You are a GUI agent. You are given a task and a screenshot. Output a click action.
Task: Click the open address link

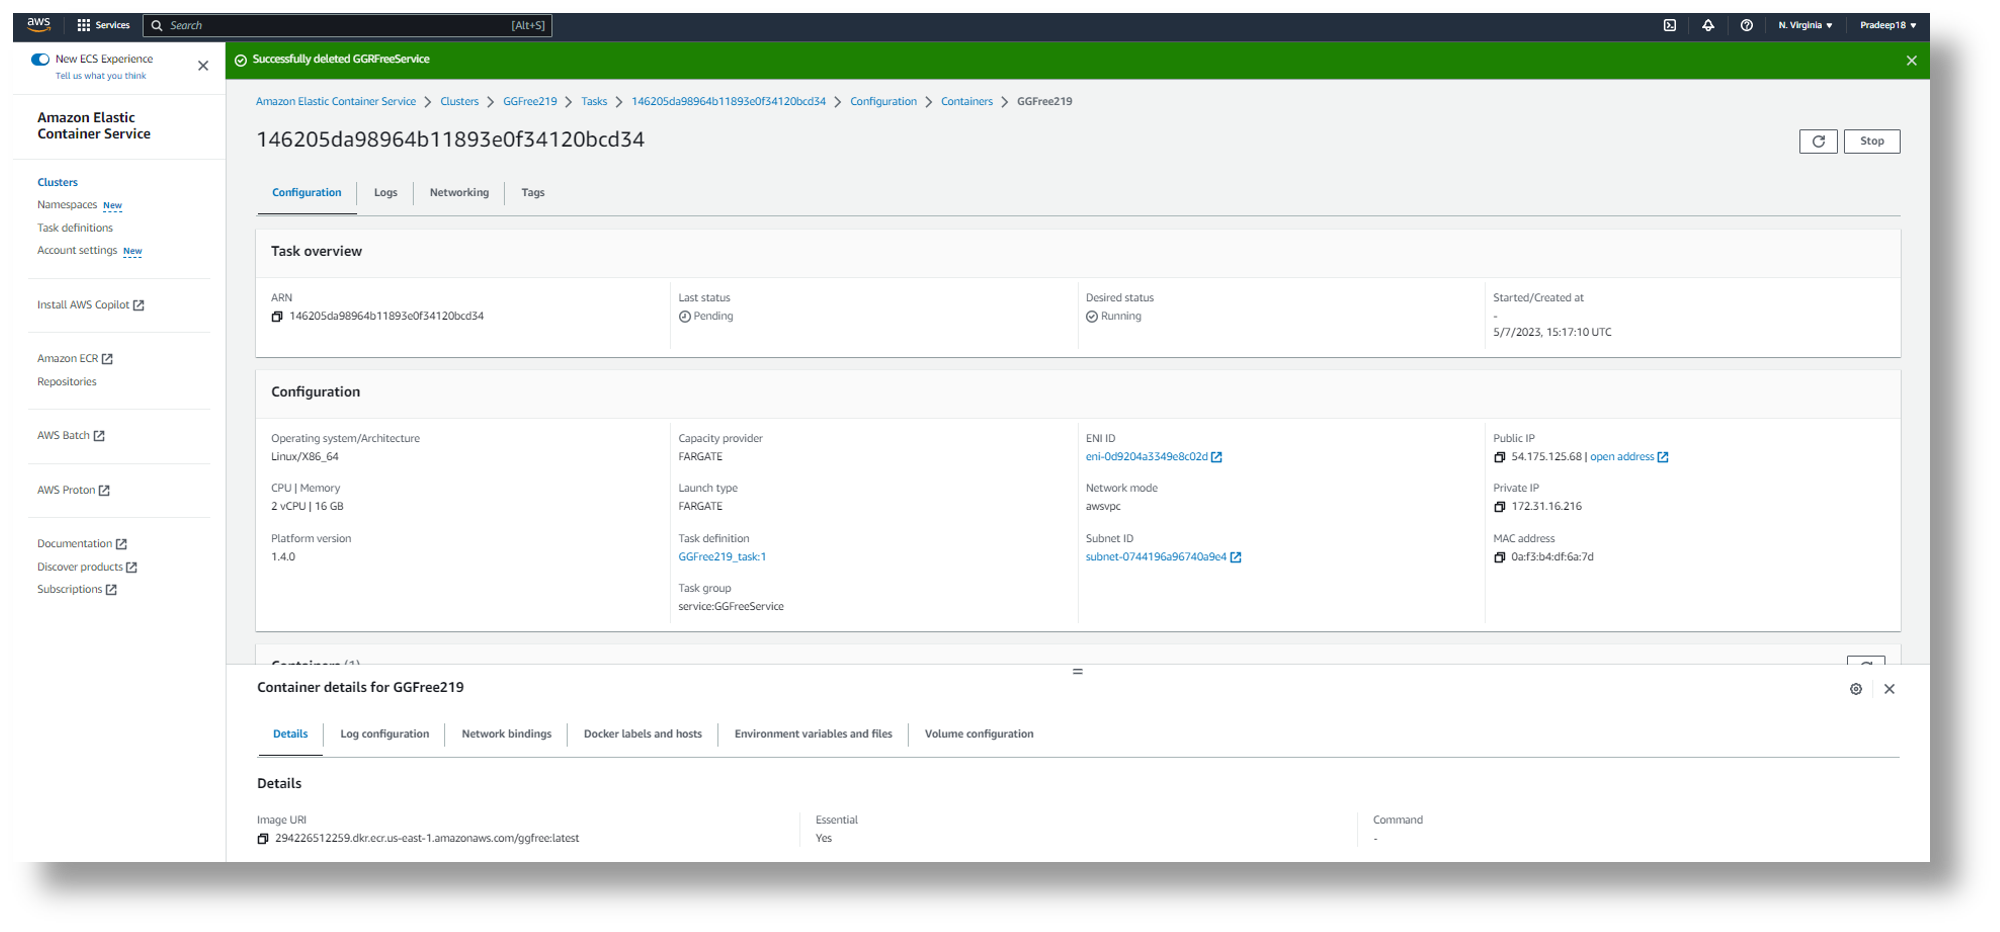point(1621,457)
